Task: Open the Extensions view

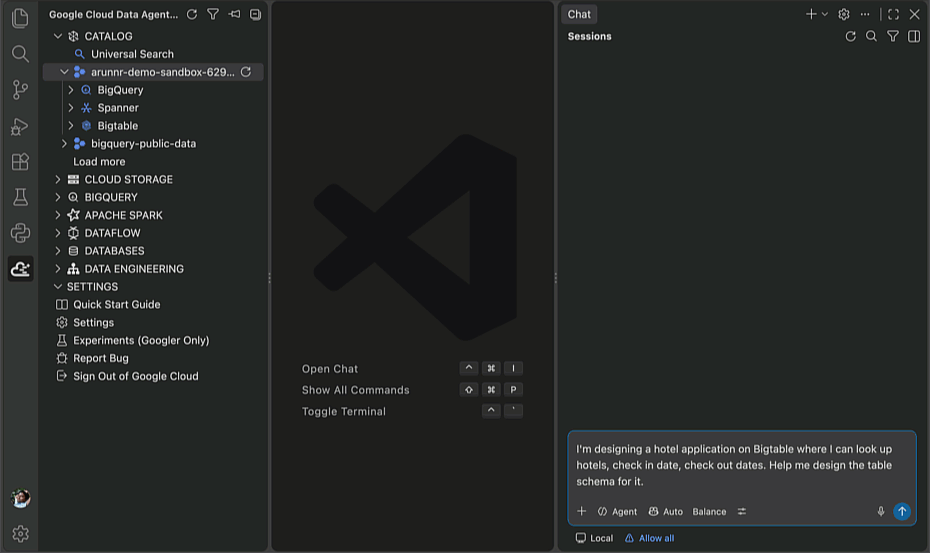Action: [20, 161]
